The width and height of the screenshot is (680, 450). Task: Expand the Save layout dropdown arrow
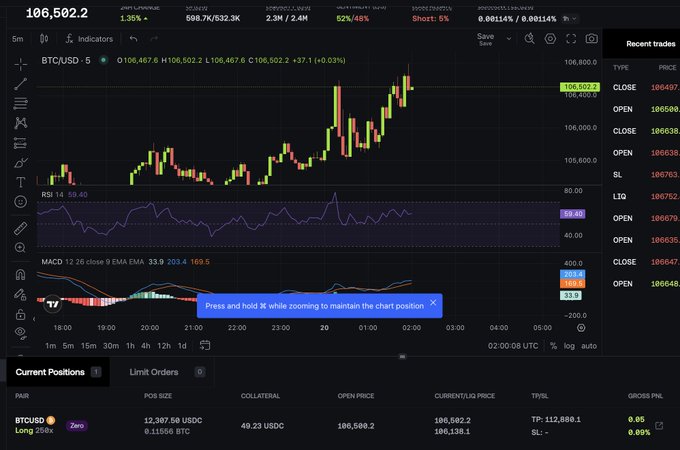point(509,39)
